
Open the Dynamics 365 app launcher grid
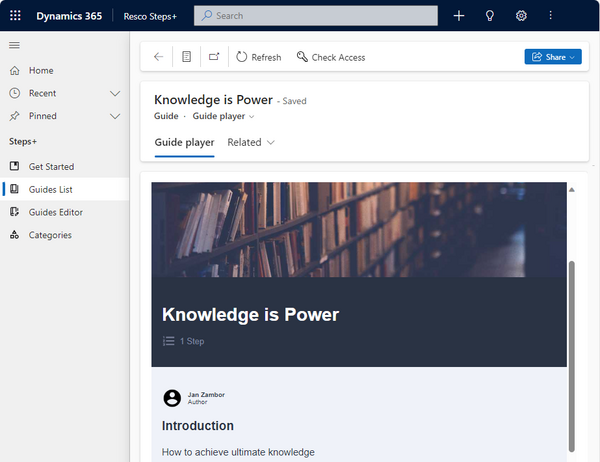(x=15, y=16)
